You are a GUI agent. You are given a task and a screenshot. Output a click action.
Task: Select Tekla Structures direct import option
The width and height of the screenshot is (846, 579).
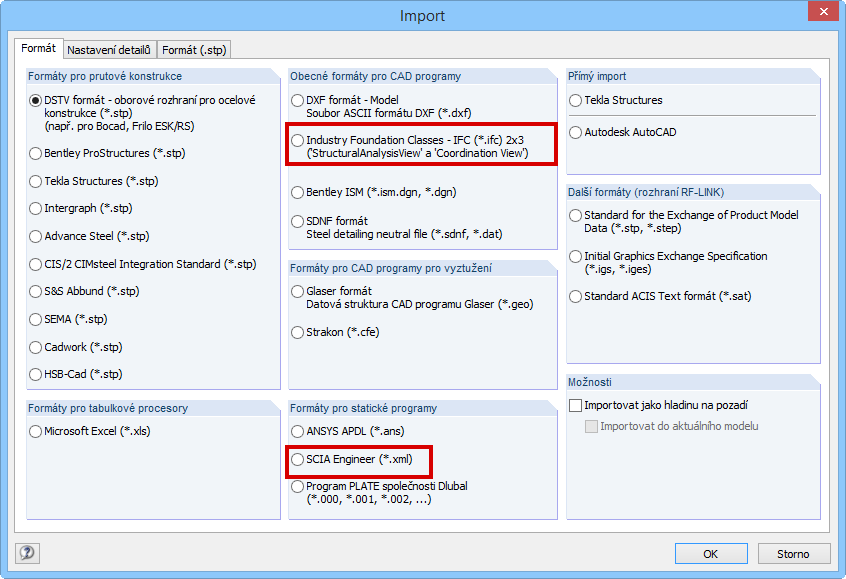tap(575, 101)
